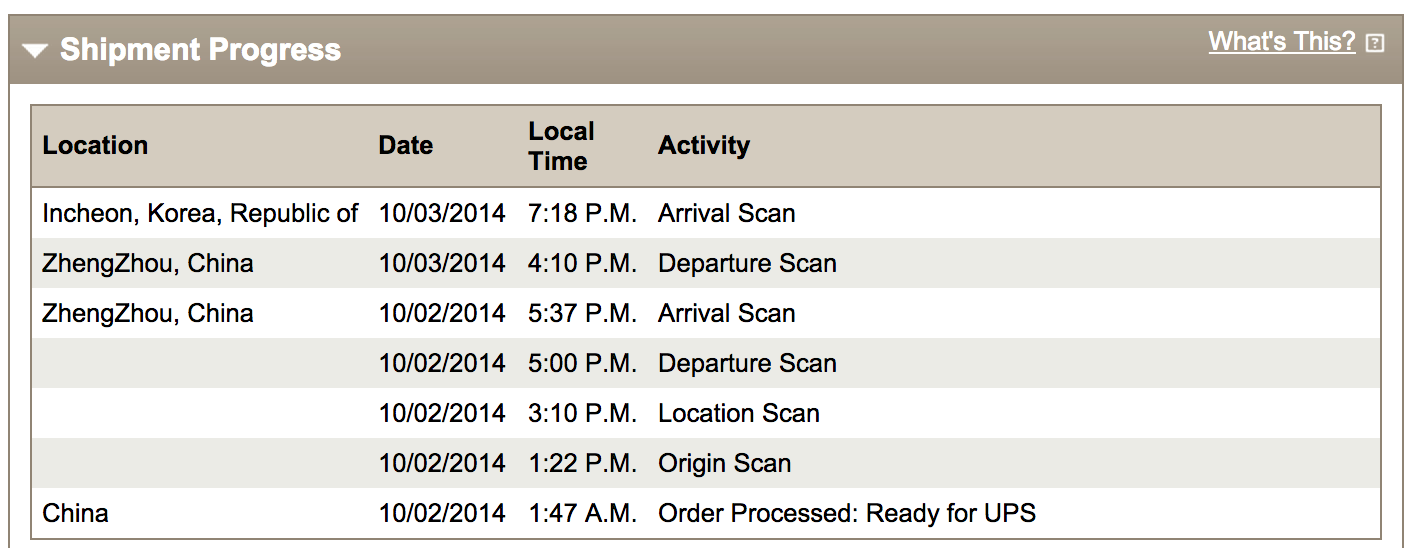The width and height of the screenshot is (1414, 548).
Task: Click "Order Processed: Ready for UPS" activity
Action: [846, 513]
